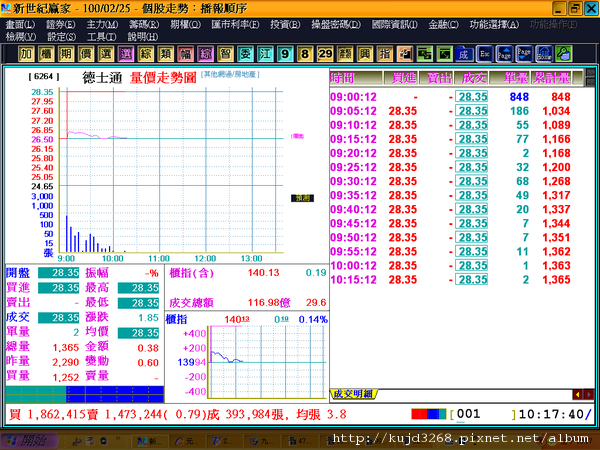Click the 其他網通/房地產 category link
The height and width of the screenshot is (450, 600).
pos(230,74)
